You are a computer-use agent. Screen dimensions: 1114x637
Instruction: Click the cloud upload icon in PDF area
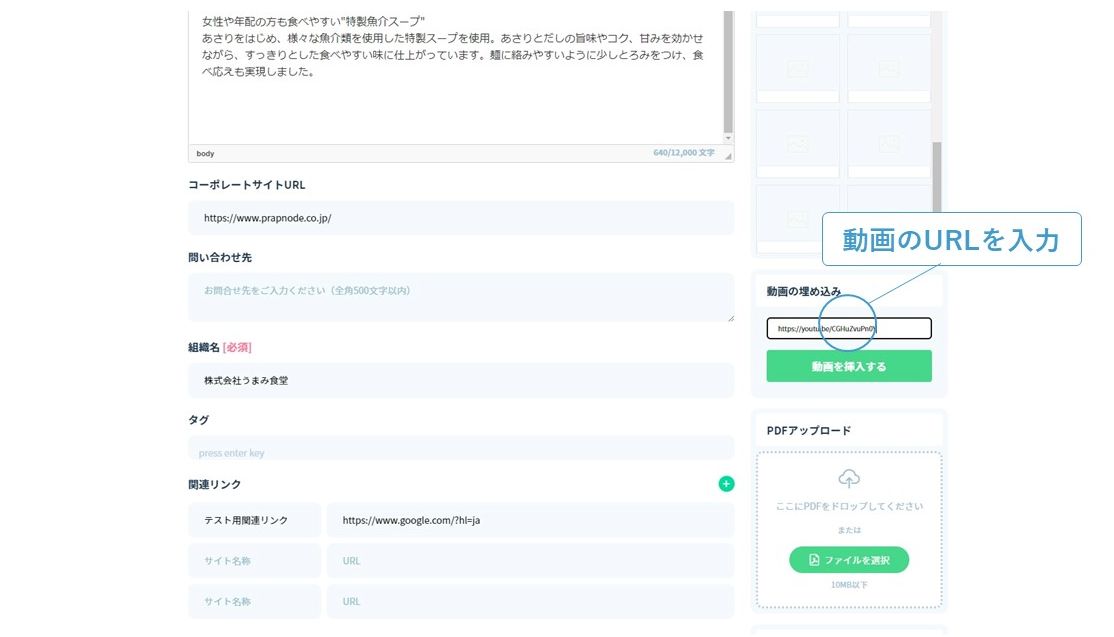click(x=848, y=479)
